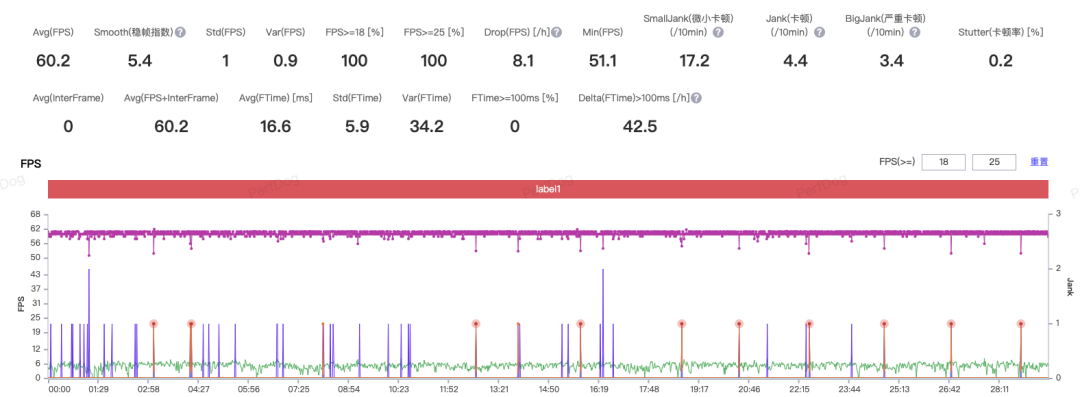This screenshot has width=1080, height=397.
Task: Open help icon beside Drop(FPS) [/h]
Action: pos(557,32)
